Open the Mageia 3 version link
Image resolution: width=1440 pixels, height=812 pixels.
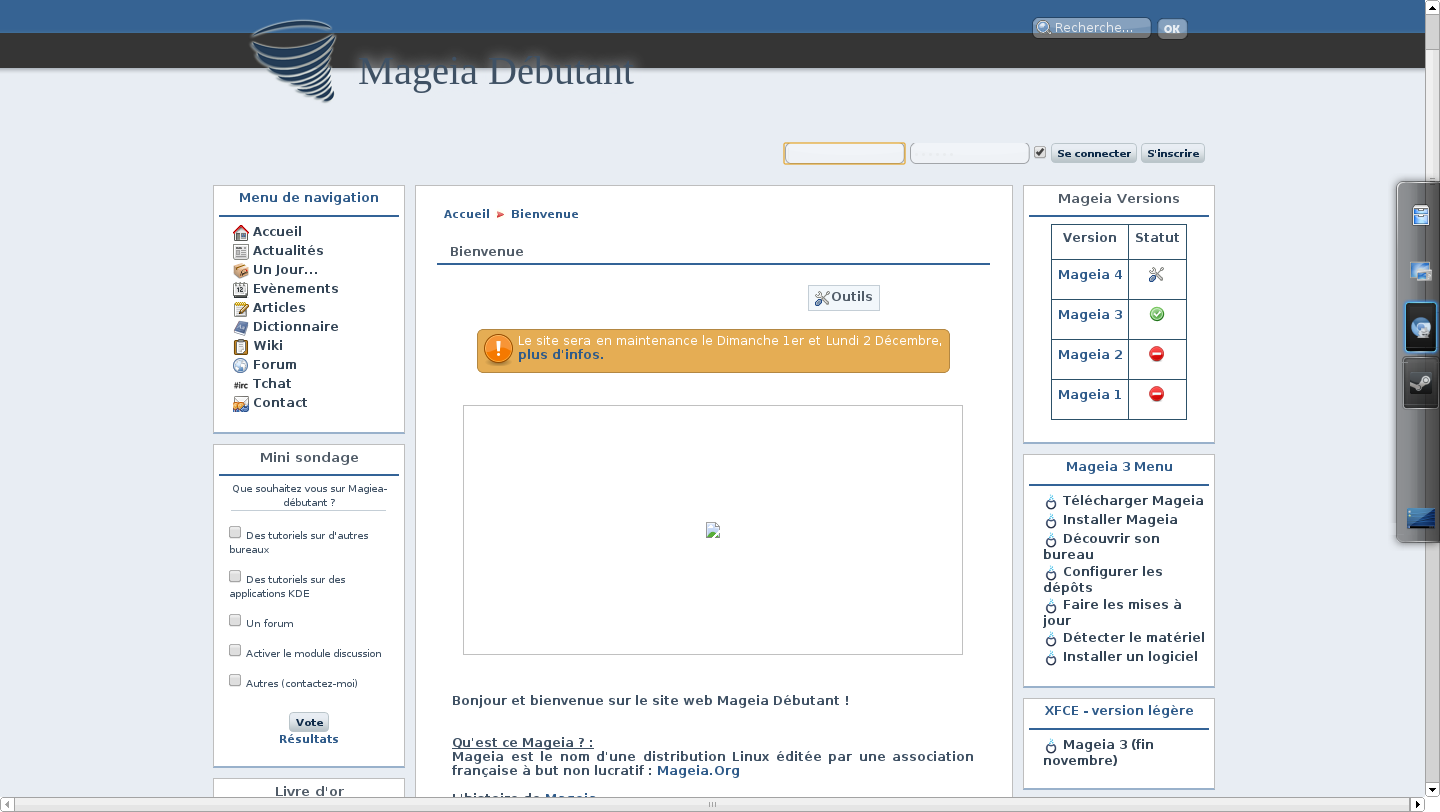click(1090, 314)
